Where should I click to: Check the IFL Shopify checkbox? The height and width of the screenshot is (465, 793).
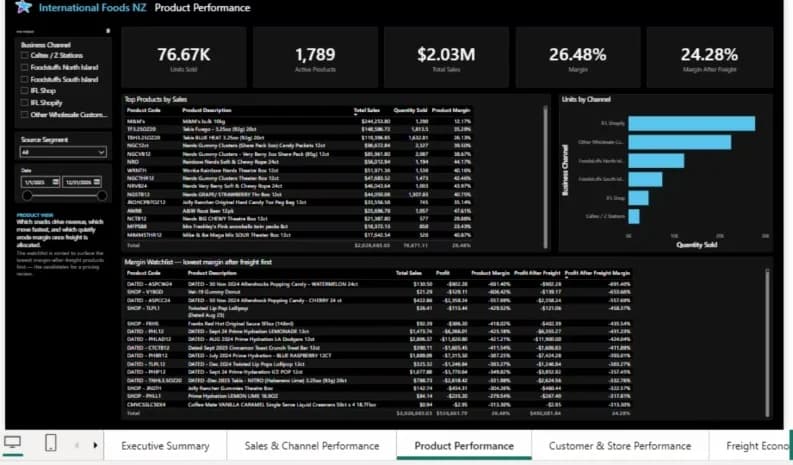coord(24,103)
